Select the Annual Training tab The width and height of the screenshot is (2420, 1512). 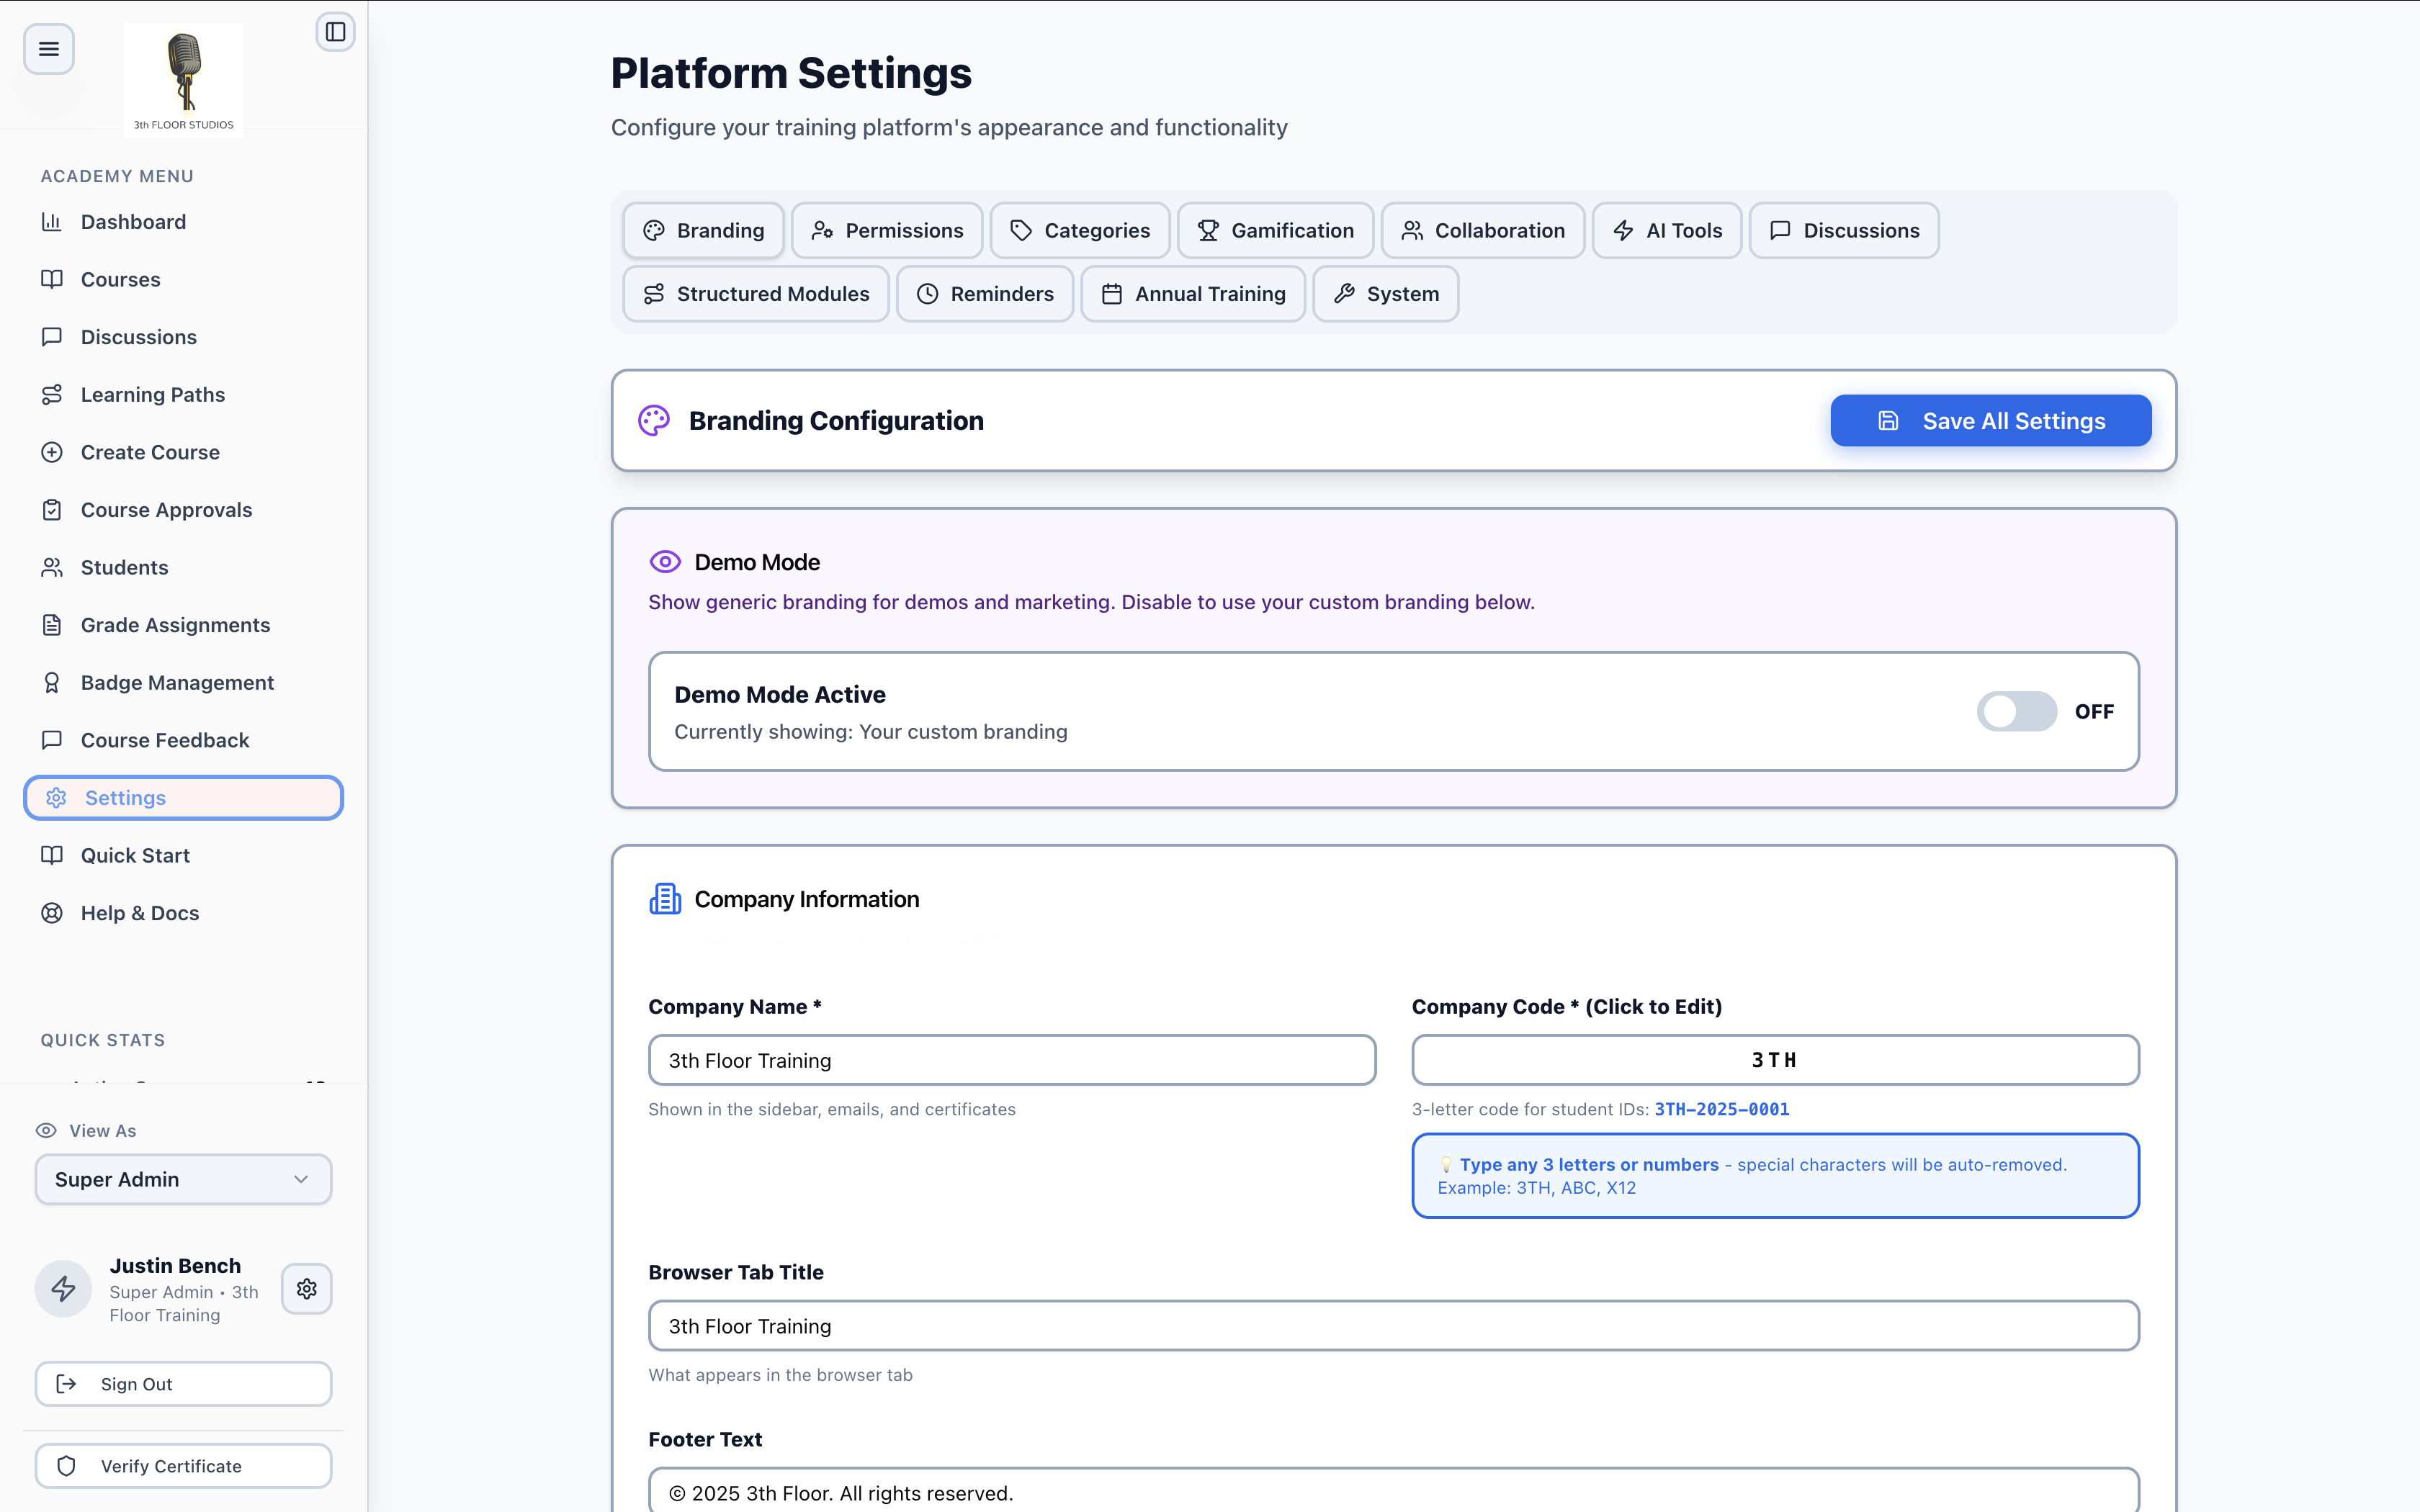point(1193,294)
